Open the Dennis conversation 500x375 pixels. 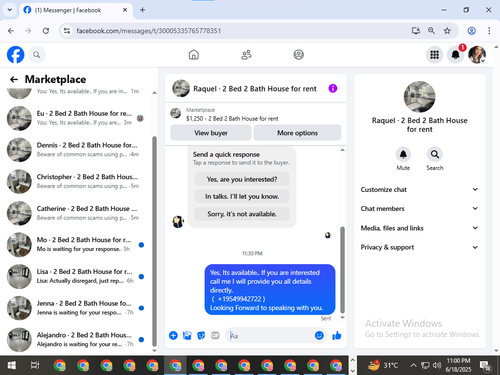(77, 150)
